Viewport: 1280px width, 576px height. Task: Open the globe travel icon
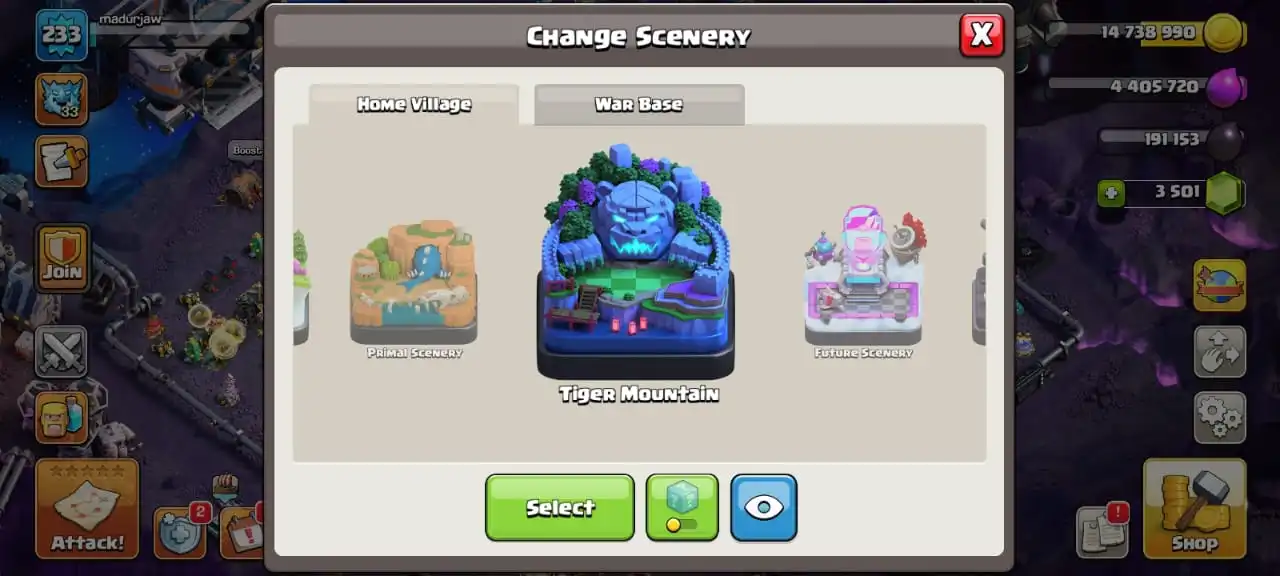point(1220,285)
